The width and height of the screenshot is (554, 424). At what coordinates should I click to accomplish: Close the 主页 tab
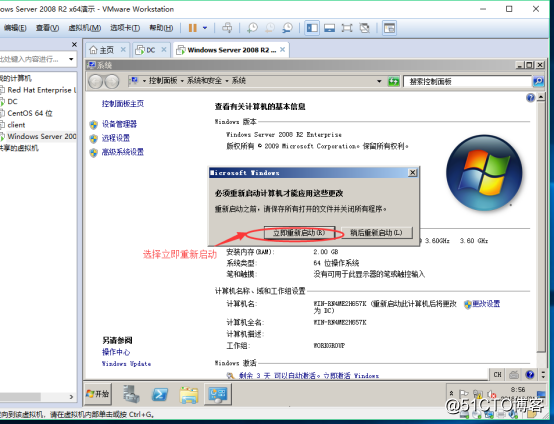click(x=123, y=50)
